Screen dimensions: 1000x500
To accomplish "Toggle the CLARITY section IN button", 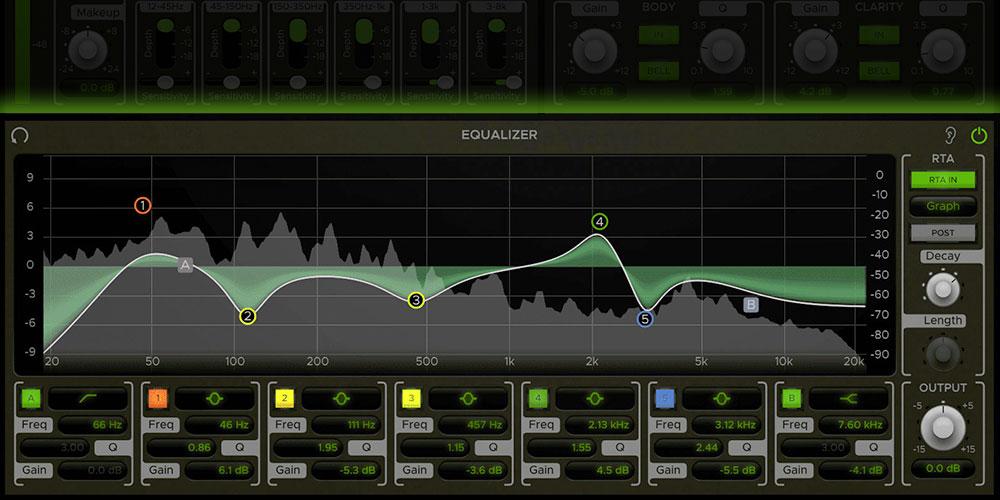I will click(x=879, y=35).
